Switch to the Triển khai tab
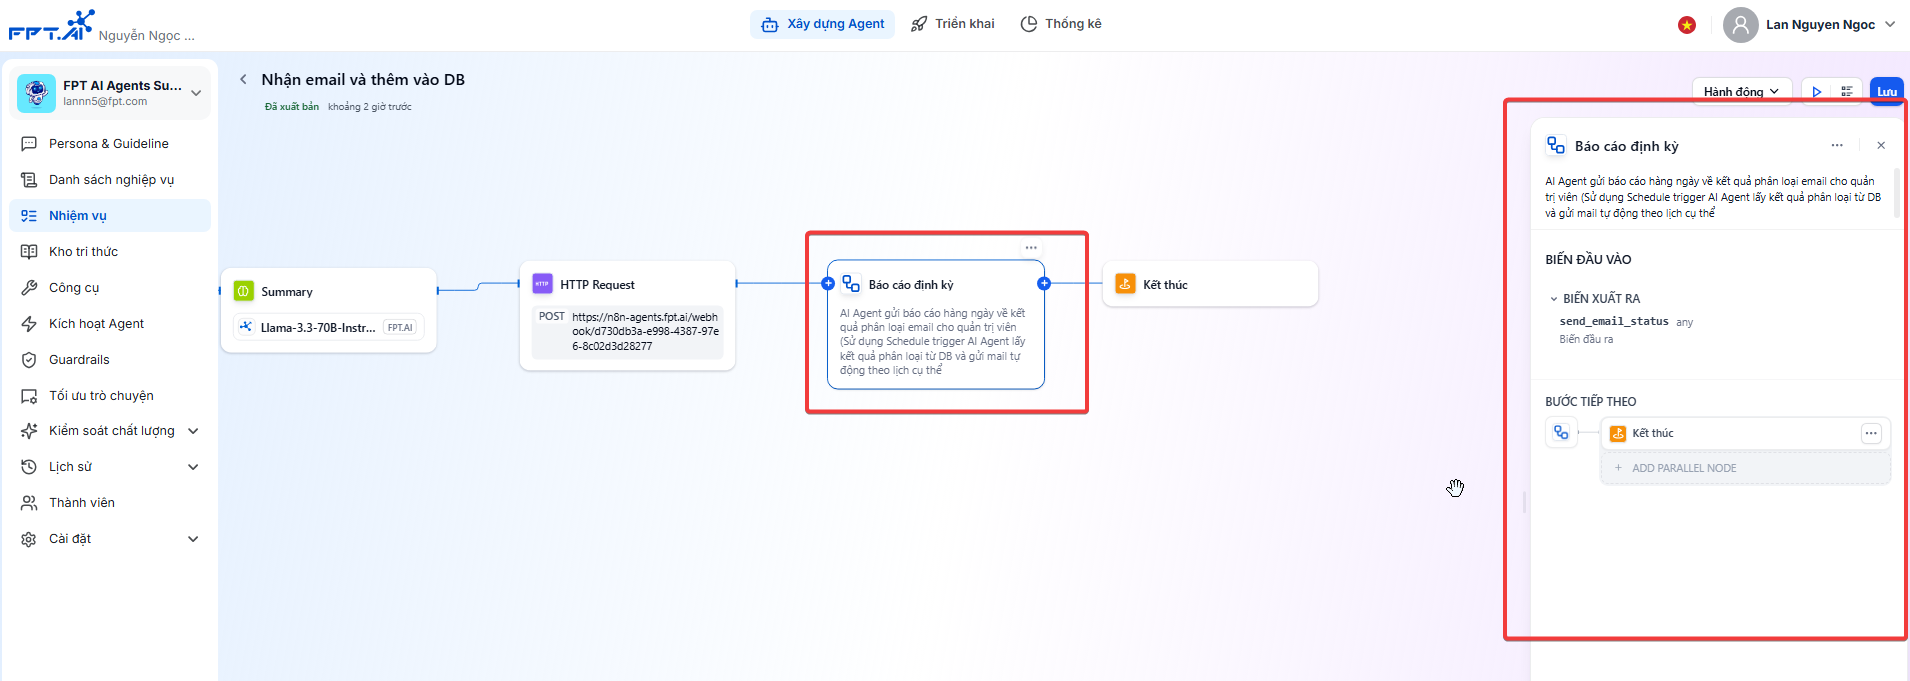This screenshot has width=1910, height=681. click(x=953, y=24)
